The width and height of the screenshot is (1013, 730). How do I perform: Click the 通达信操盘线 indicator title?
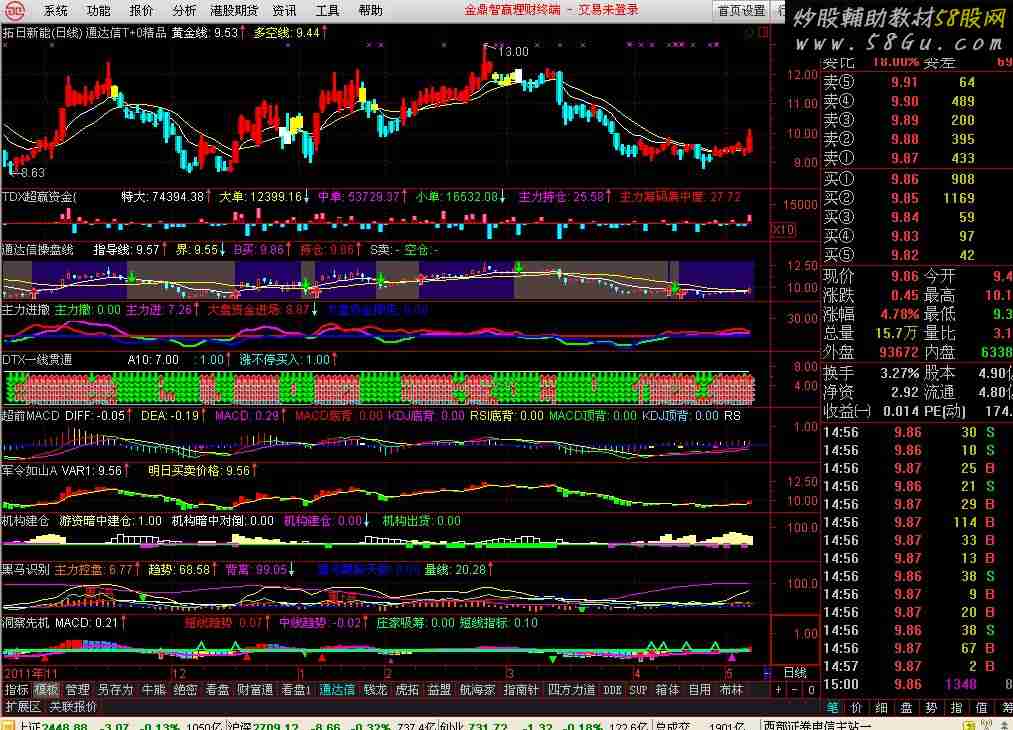click(37, 249)
